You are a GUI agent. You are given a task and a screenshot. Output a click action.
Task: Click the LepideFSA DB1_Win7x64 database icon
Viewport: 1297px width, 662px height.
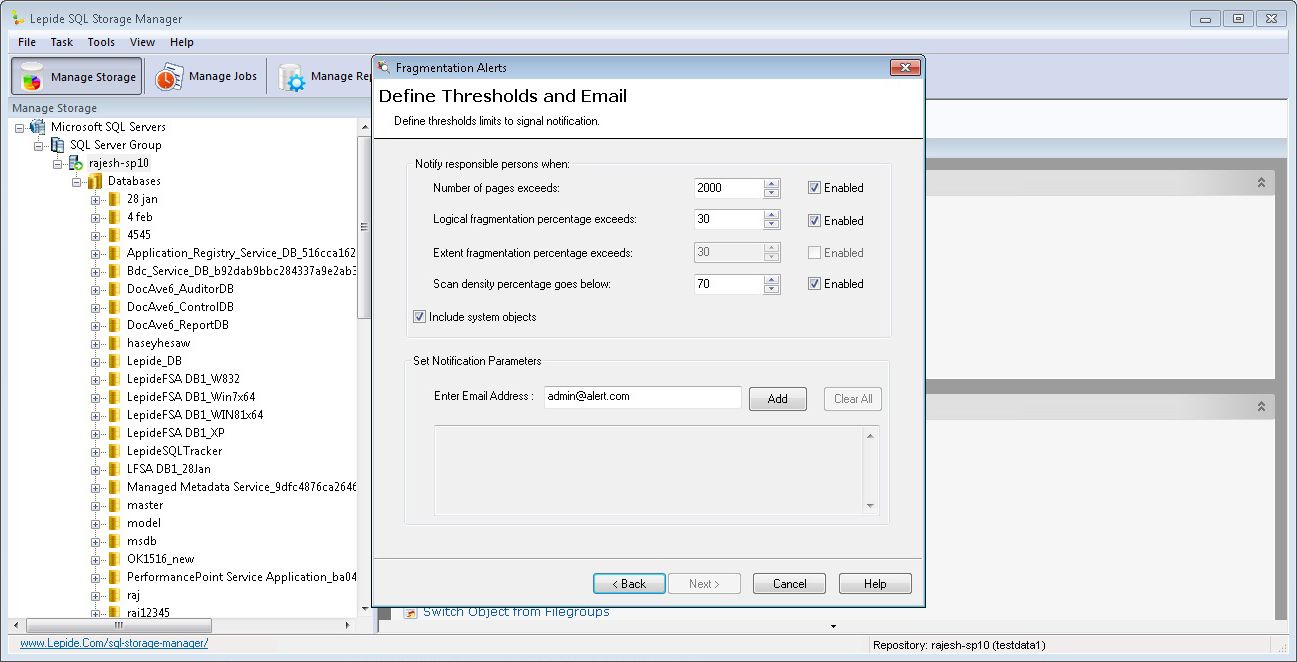click(114, 397)
